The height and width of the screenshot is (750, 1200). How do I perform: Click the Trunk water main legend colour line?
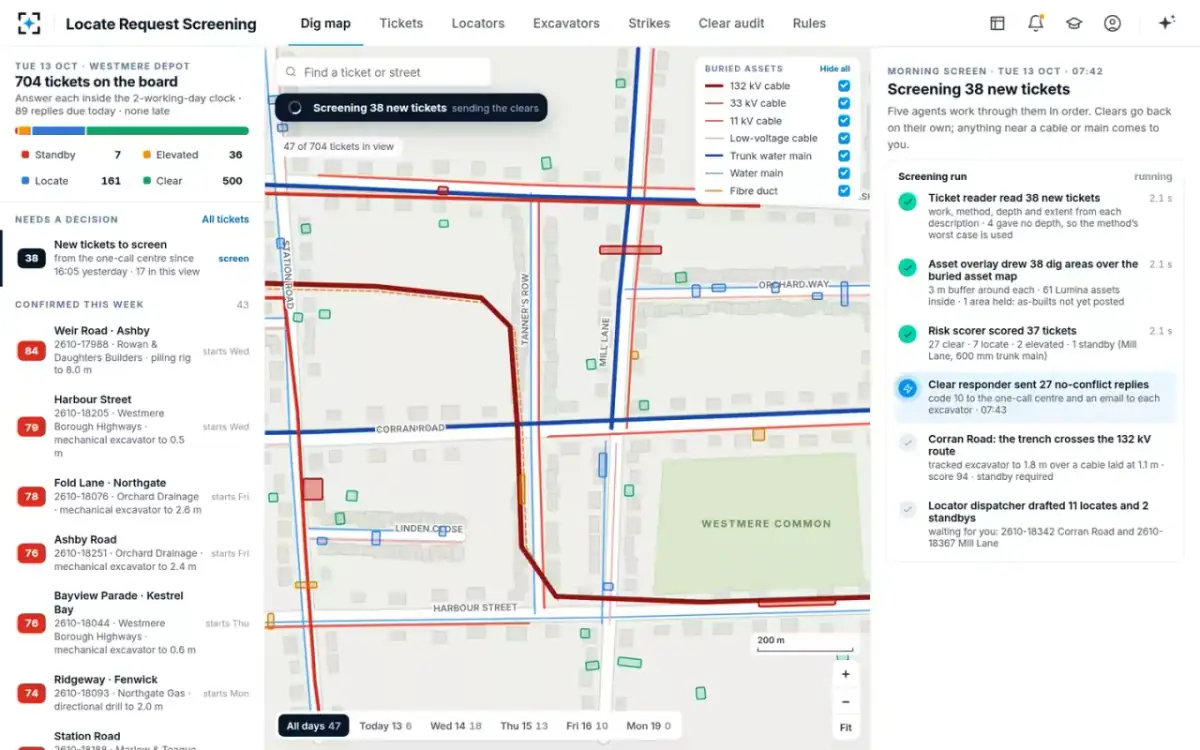(x=714, y=156)
